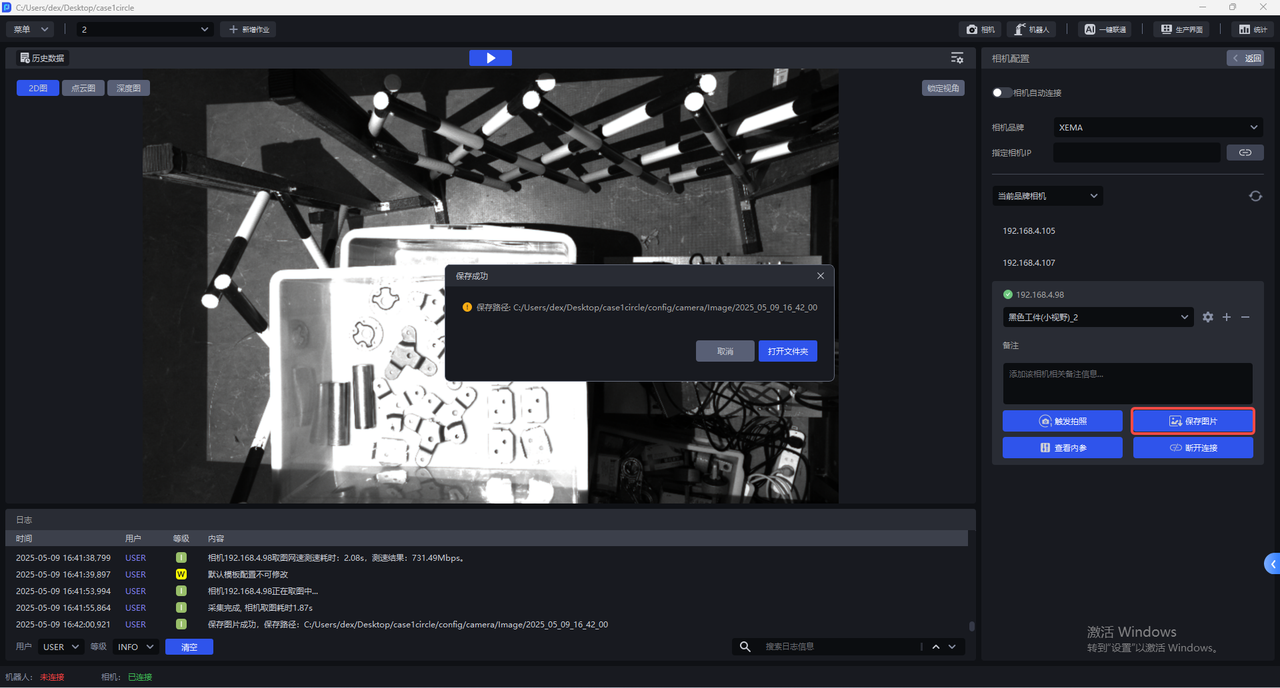
Task: Click the link icon next to 指定相机IP
Action: 1245,153
